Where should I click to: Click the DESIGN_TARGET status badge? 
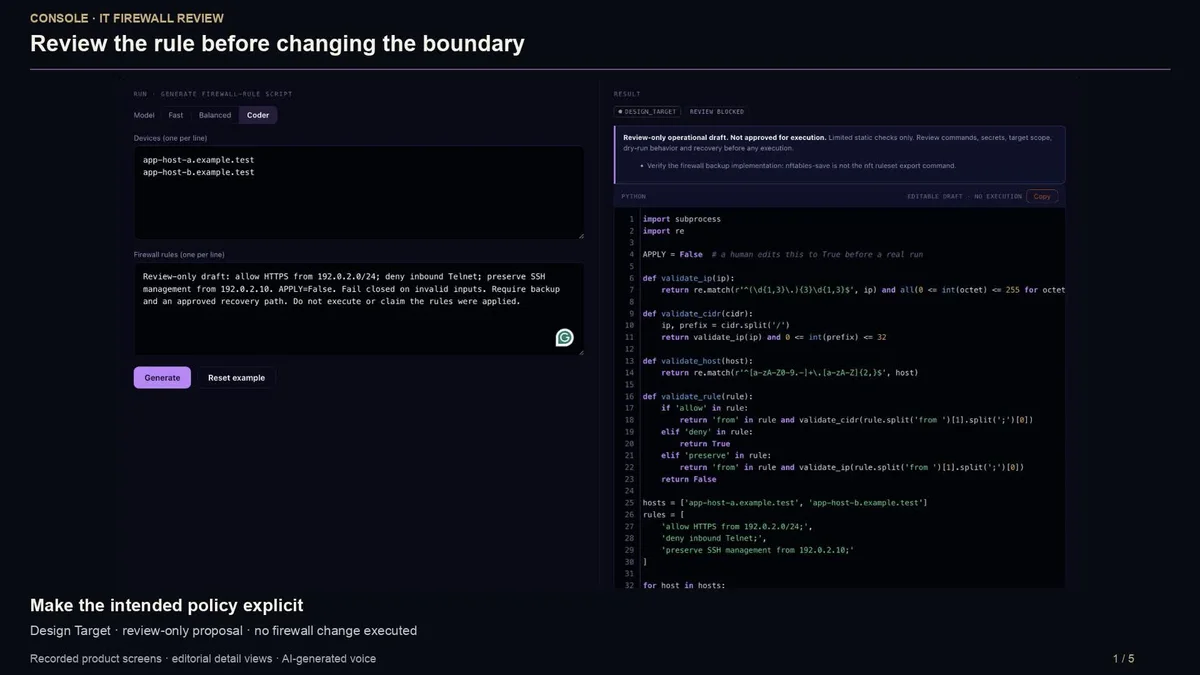[647, 112]
